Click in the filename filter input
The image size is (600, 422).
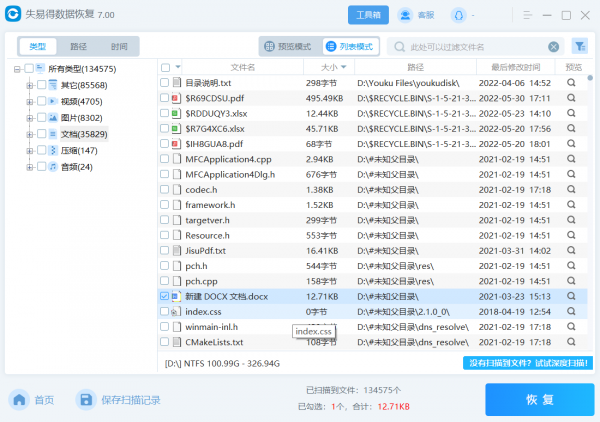point(470,47)
